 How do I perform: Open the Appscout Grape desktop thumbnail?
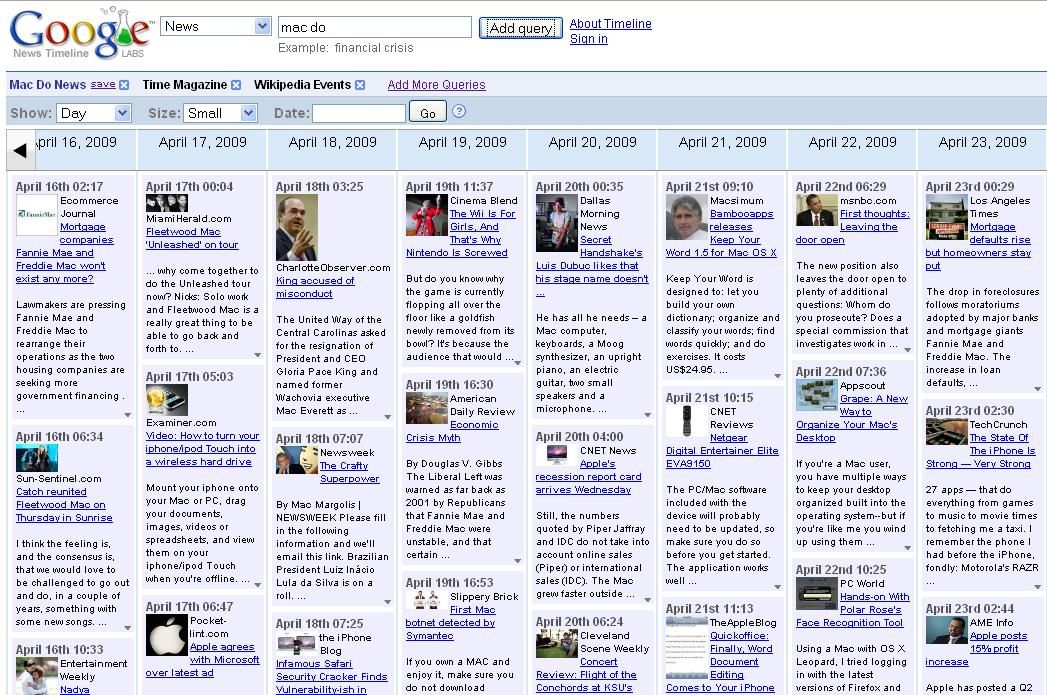coord(817,395)
